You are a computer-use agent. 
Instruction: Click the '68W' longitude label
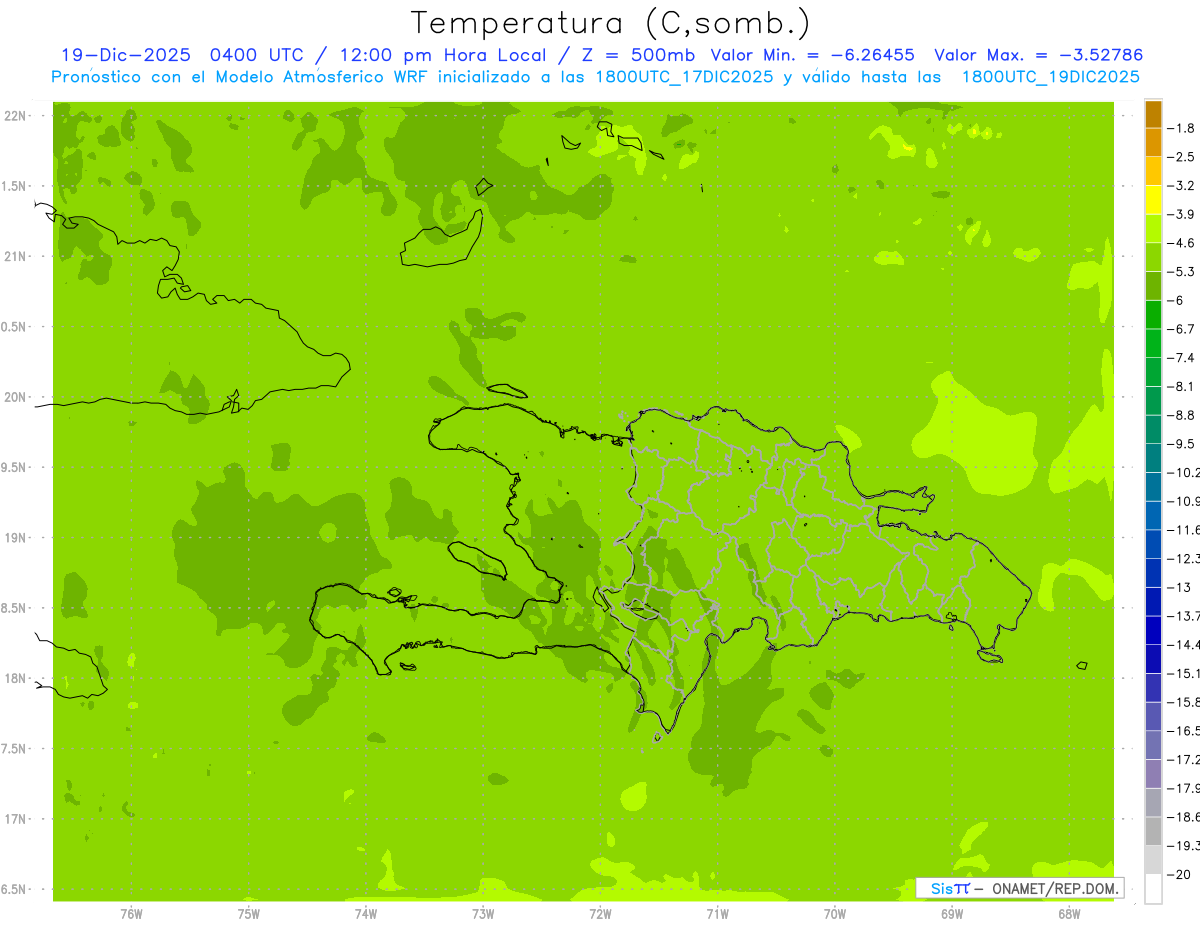click(1069, 913)
